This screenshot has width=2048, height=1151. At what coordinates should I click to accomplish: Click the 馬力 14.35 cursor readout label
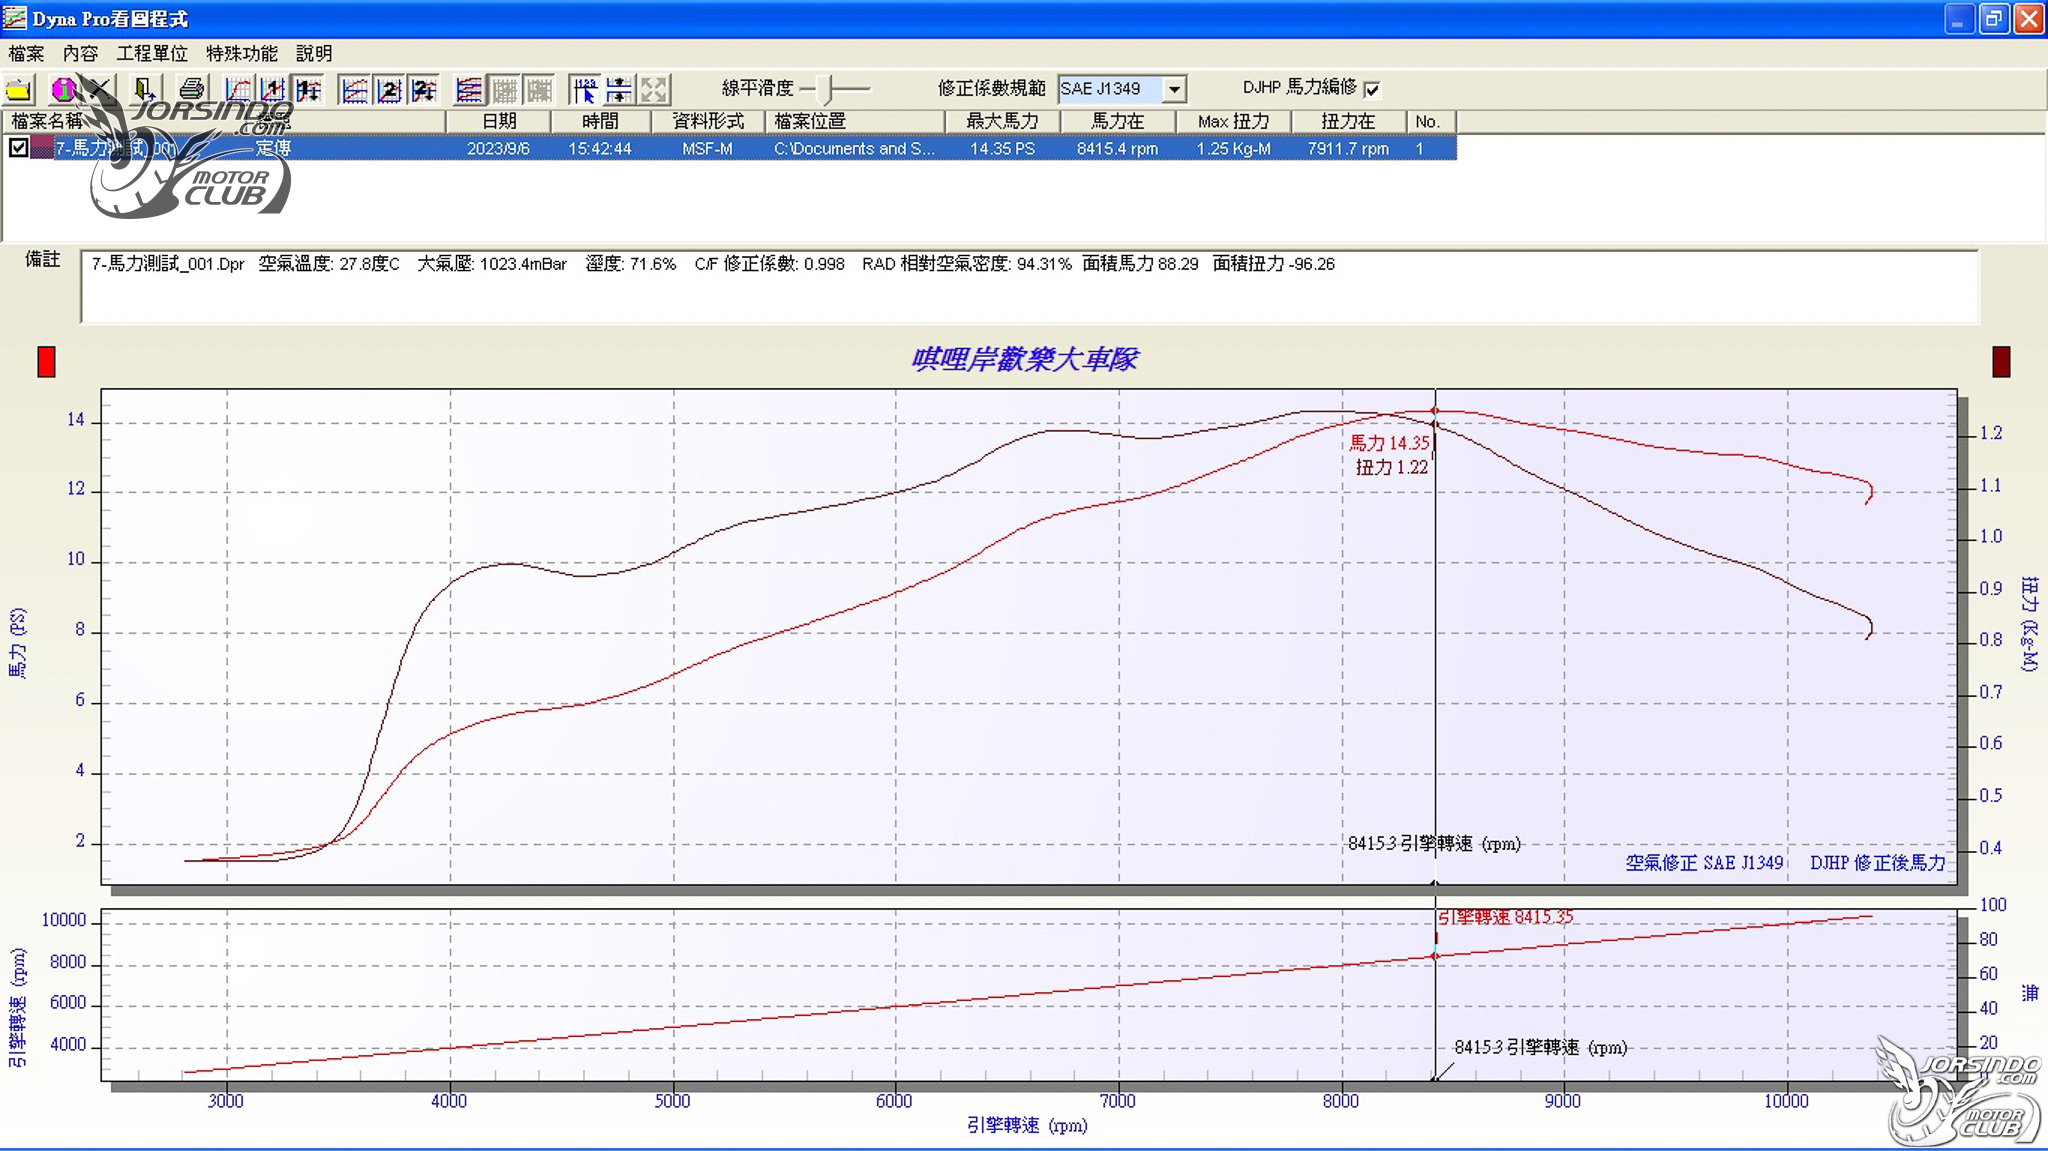[1389, 443]
